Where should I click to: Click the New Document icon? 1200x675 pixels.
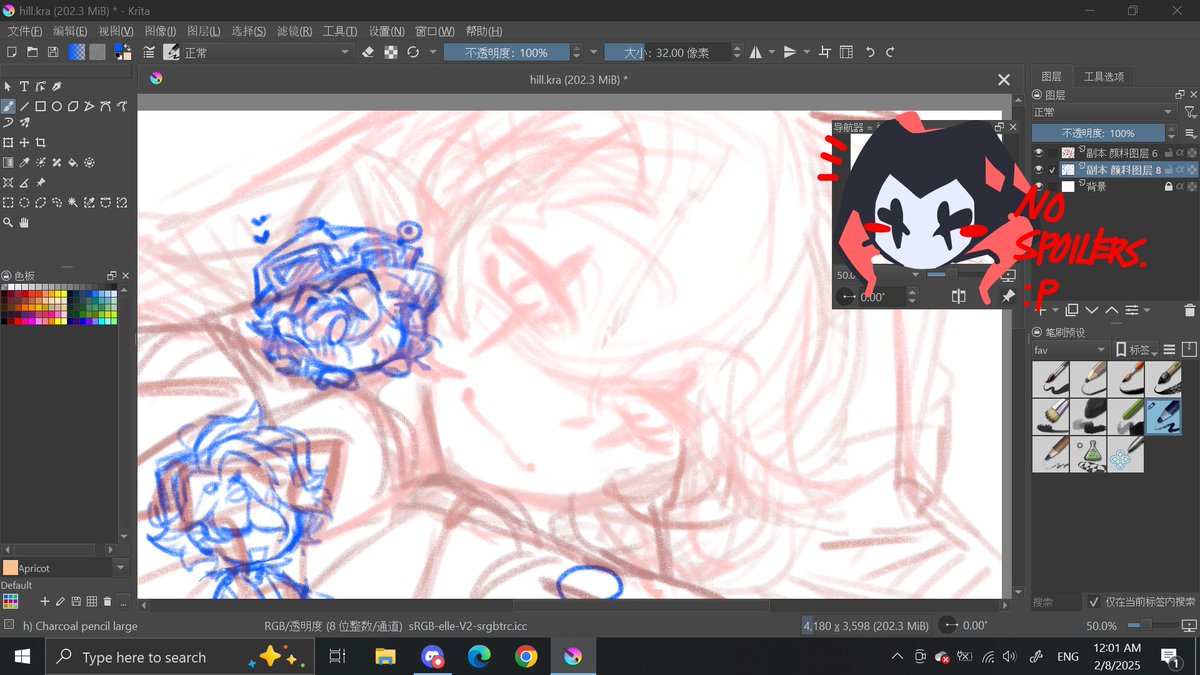[x=11, y=52]
